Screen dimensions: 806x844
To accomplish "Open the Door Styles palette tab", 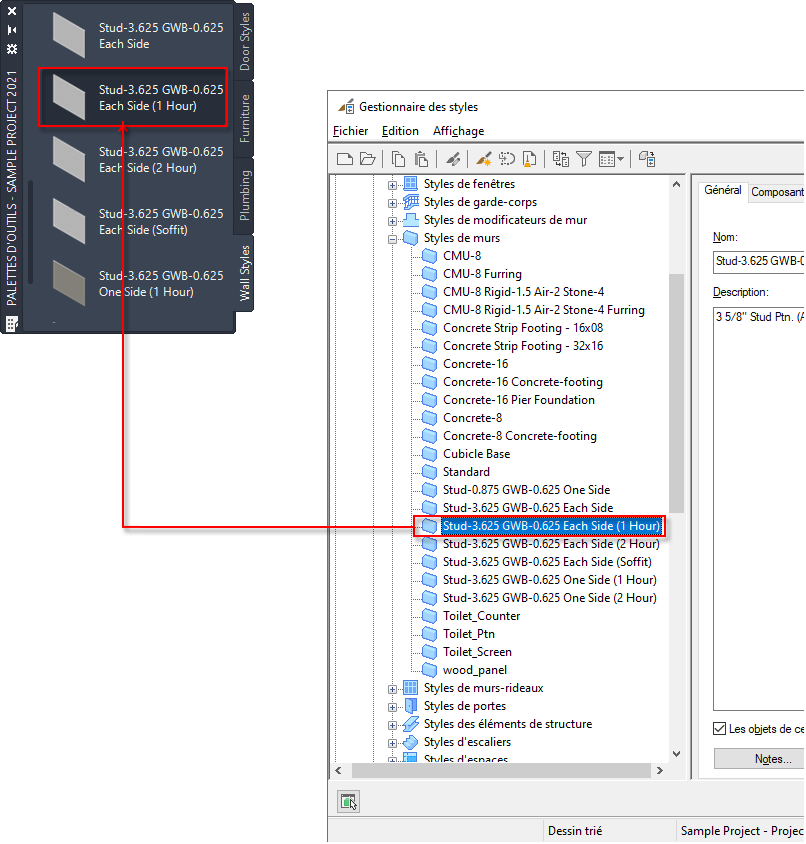I will pyautogui.click(x=244, y=41).
